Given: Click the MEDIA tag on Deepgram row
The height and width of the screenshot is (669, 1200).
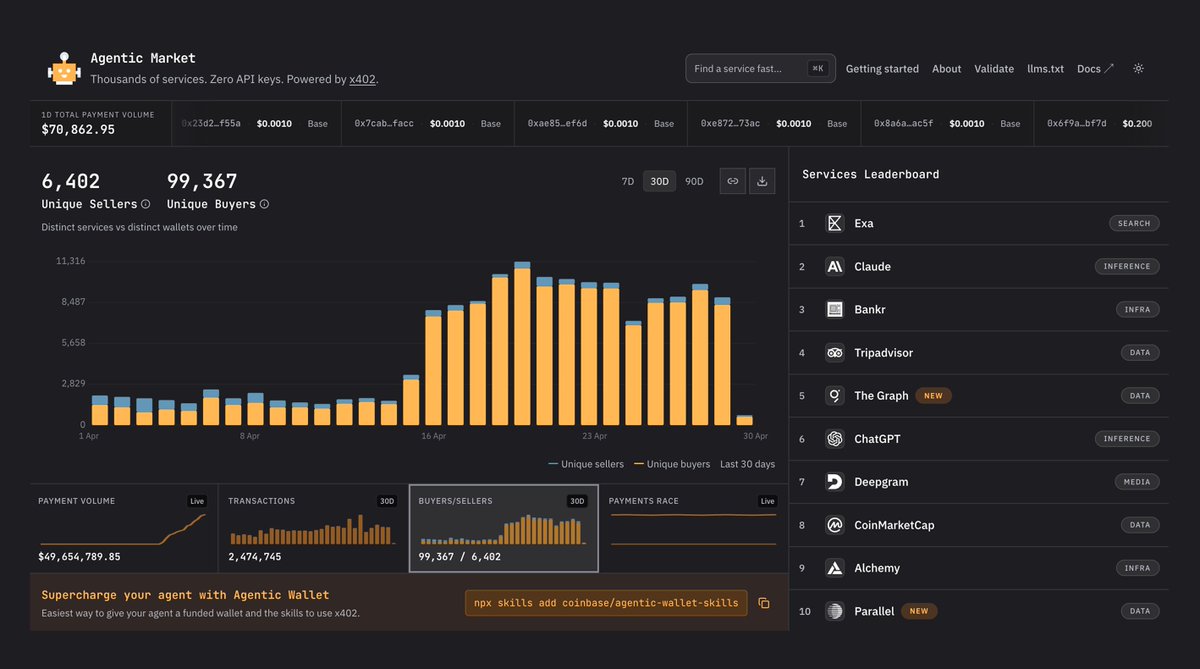Looking at the screenshot, I should coord(1136,481).
